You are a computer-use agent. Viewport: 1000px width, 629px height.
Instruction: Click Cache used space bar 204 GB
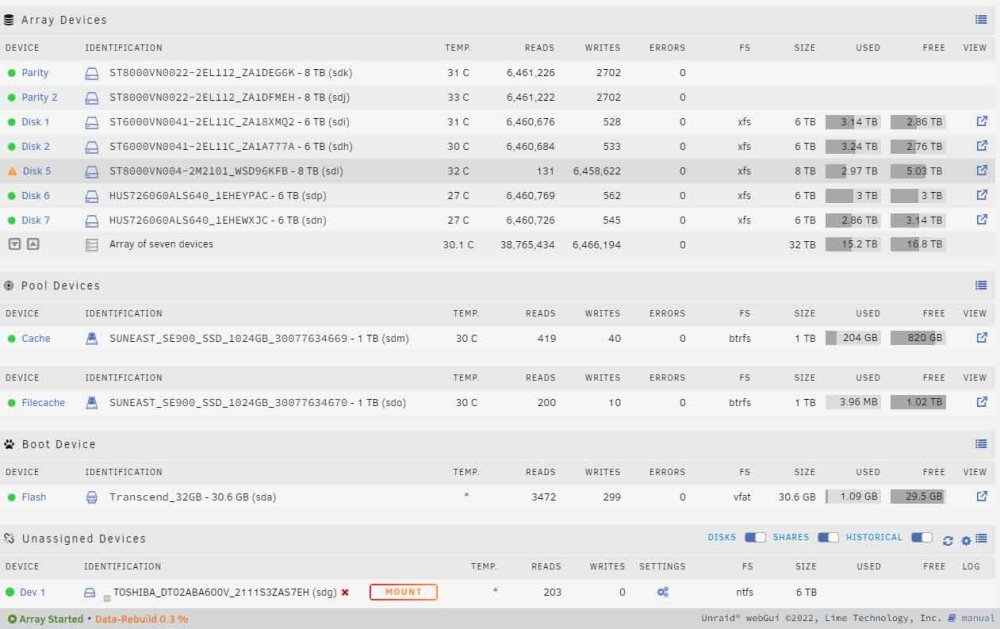(853, 337)
